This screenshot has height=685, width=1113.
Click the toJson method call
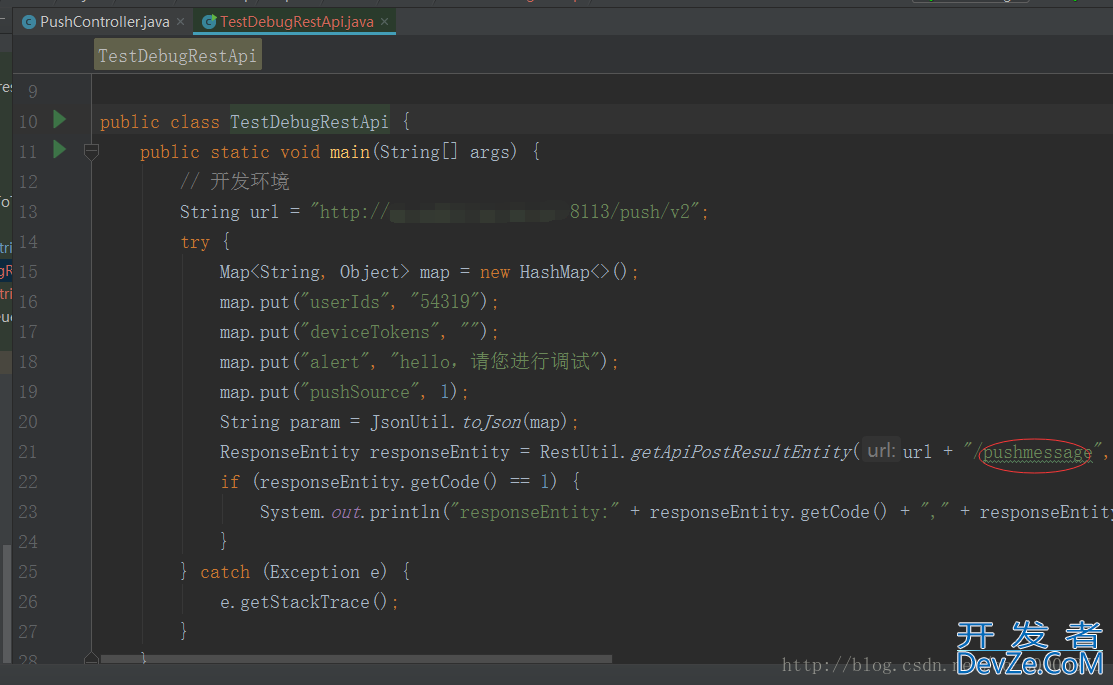[x=492, y=422]
